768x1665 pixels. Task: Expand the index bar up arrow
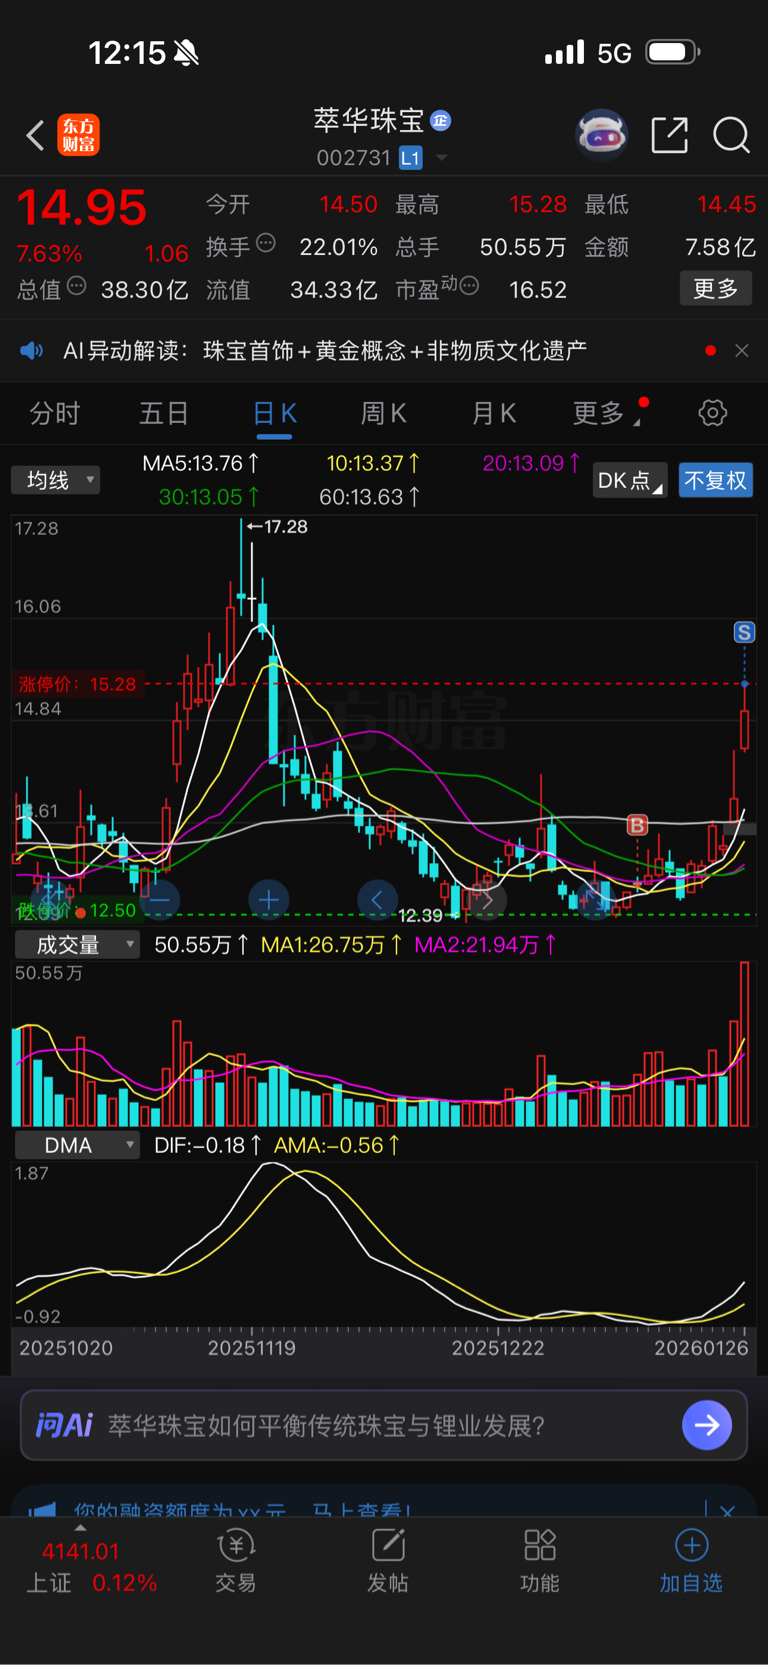point(80,1529)
